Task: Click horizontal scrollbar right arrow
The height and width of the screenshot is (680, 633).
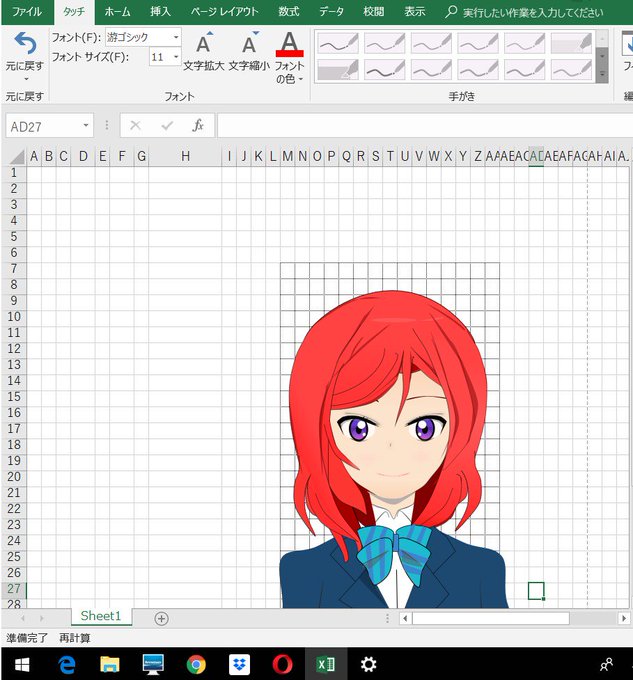Action: click(624, 618)
